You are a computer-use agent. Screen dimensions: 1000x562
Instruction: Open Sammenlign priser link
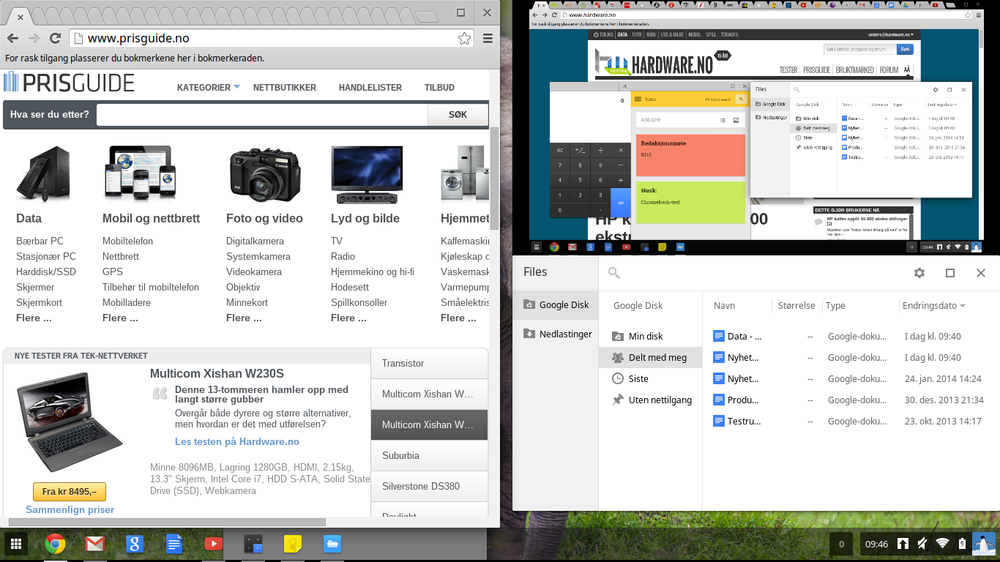click(70, 510)
